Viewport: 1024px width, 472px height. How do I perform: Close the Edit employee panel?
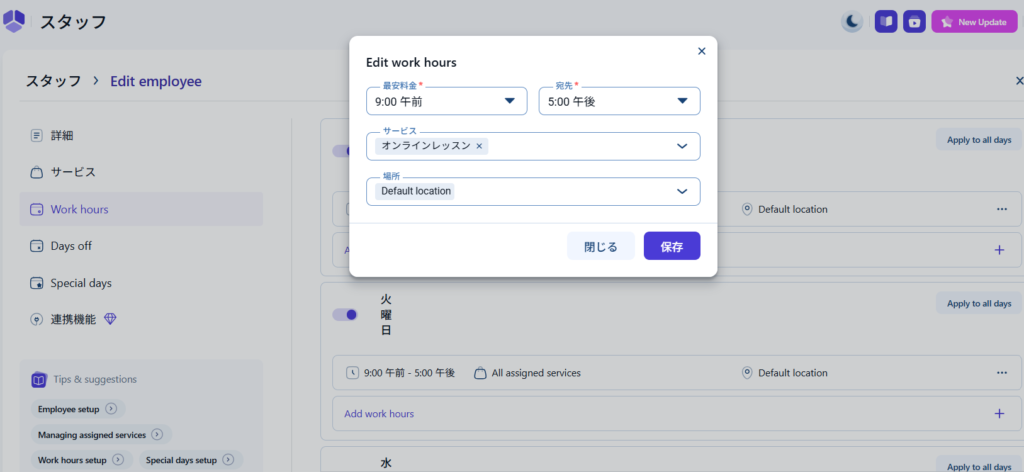pyautogui.click(x=1017, y=81)
